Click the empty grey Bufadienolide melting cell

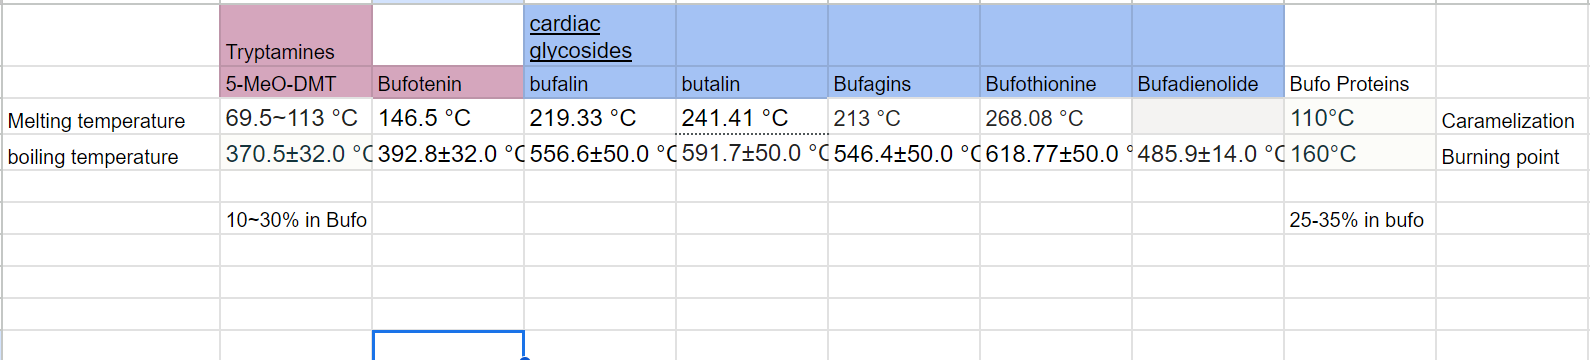coord(1208,117)
